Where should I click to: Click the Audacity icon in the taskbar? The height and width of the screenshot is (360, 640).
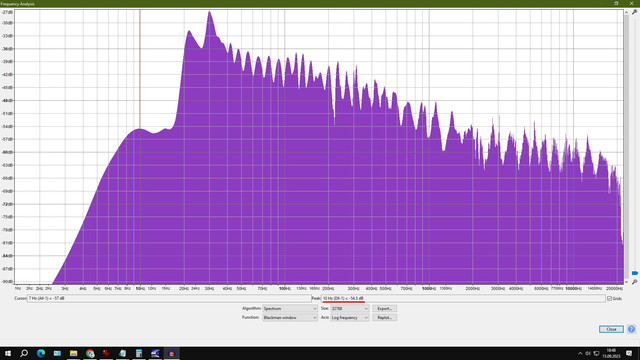[x=171, y=353]
